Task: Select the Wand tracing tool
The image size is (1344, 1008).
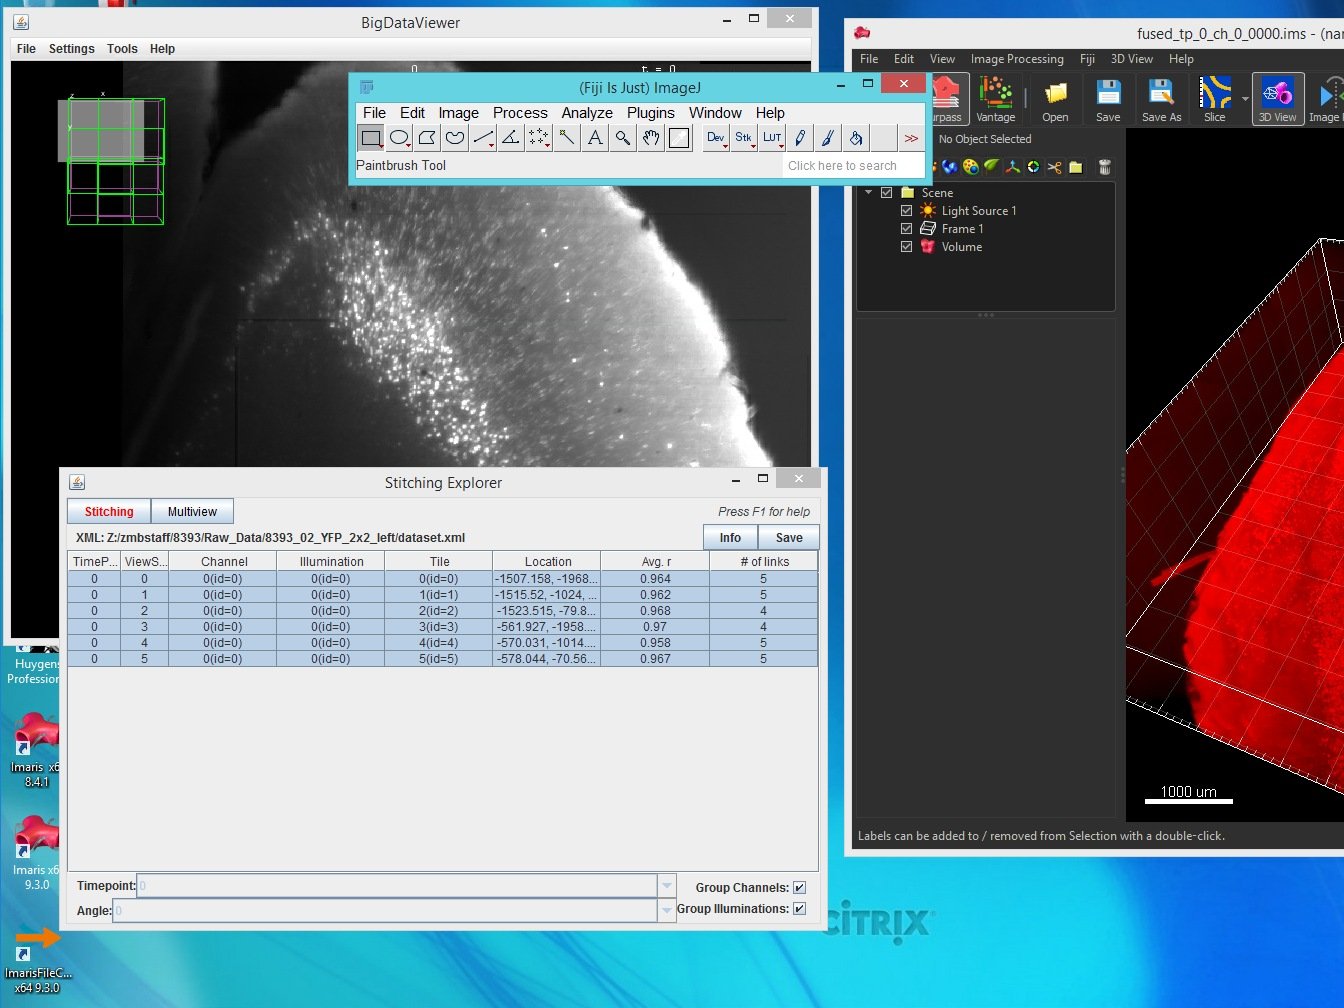Action: 567,138
